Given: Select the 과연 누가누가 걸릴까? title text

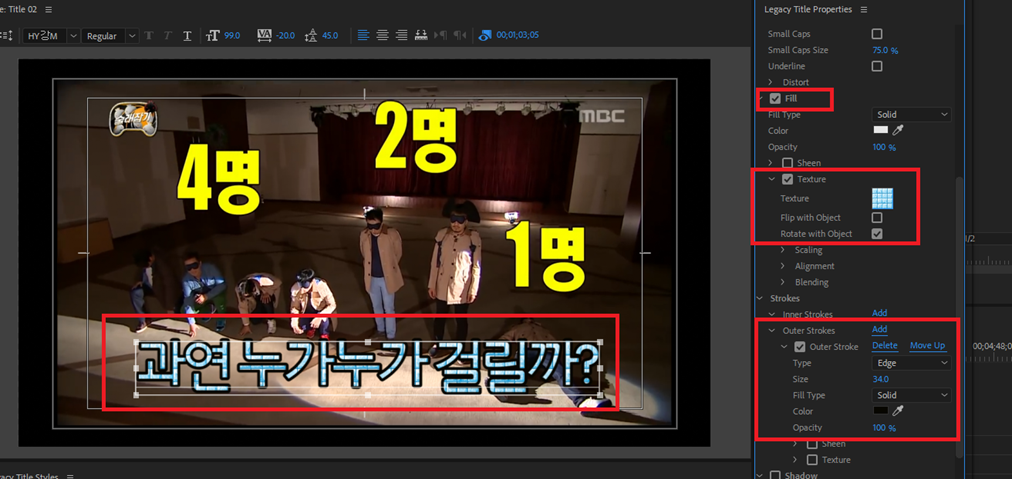Looking at the screenshot, I should coord(368,367).
